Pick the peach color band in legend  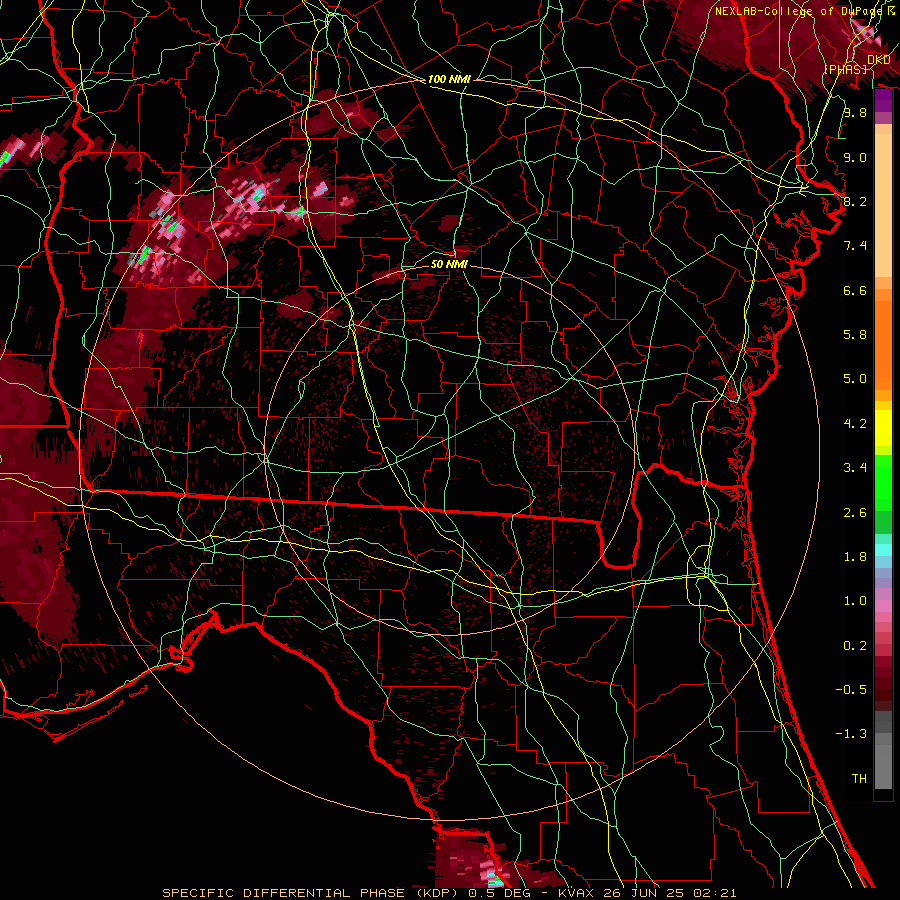click(883, 205)
